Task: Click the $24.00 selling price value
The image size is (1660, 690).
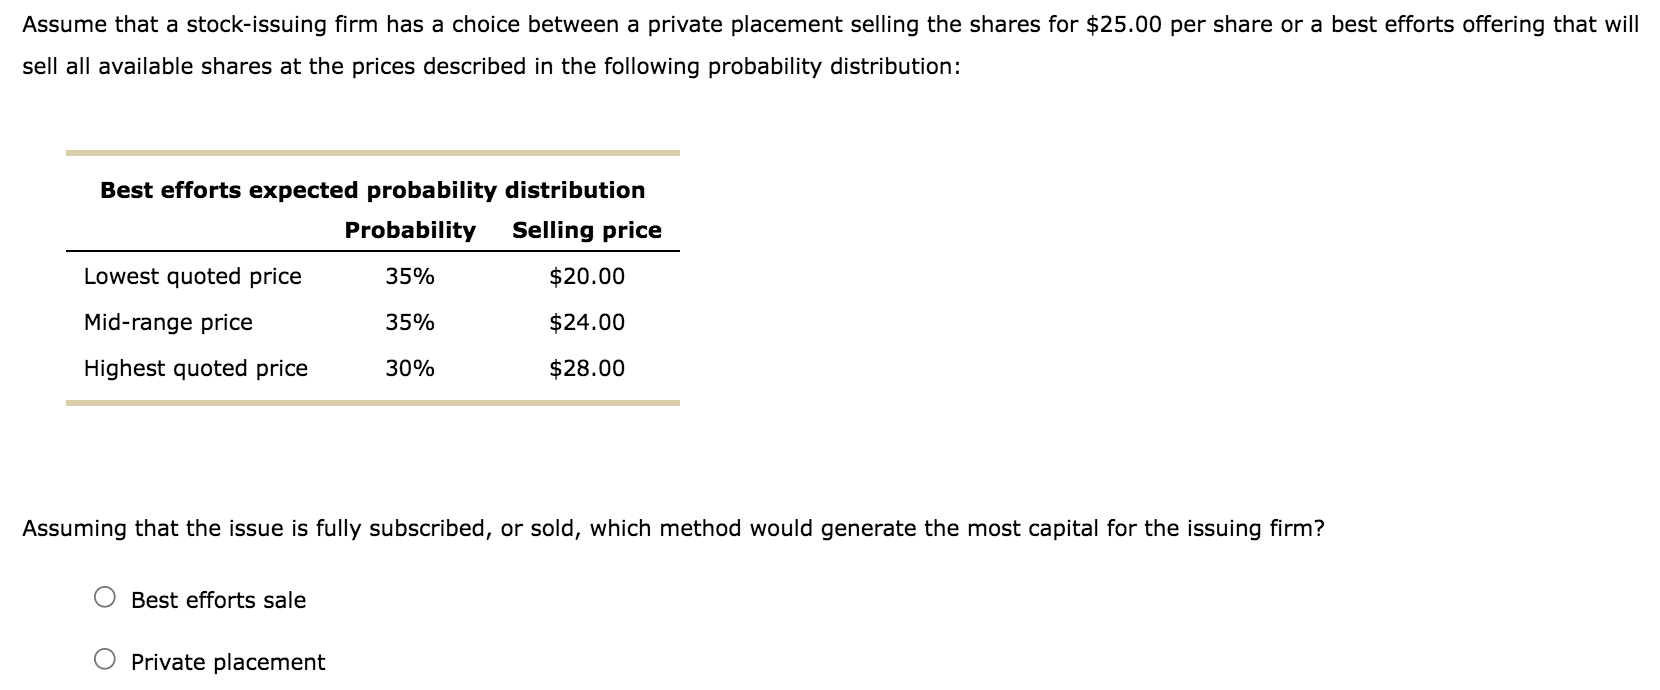Action: point(586,322)
